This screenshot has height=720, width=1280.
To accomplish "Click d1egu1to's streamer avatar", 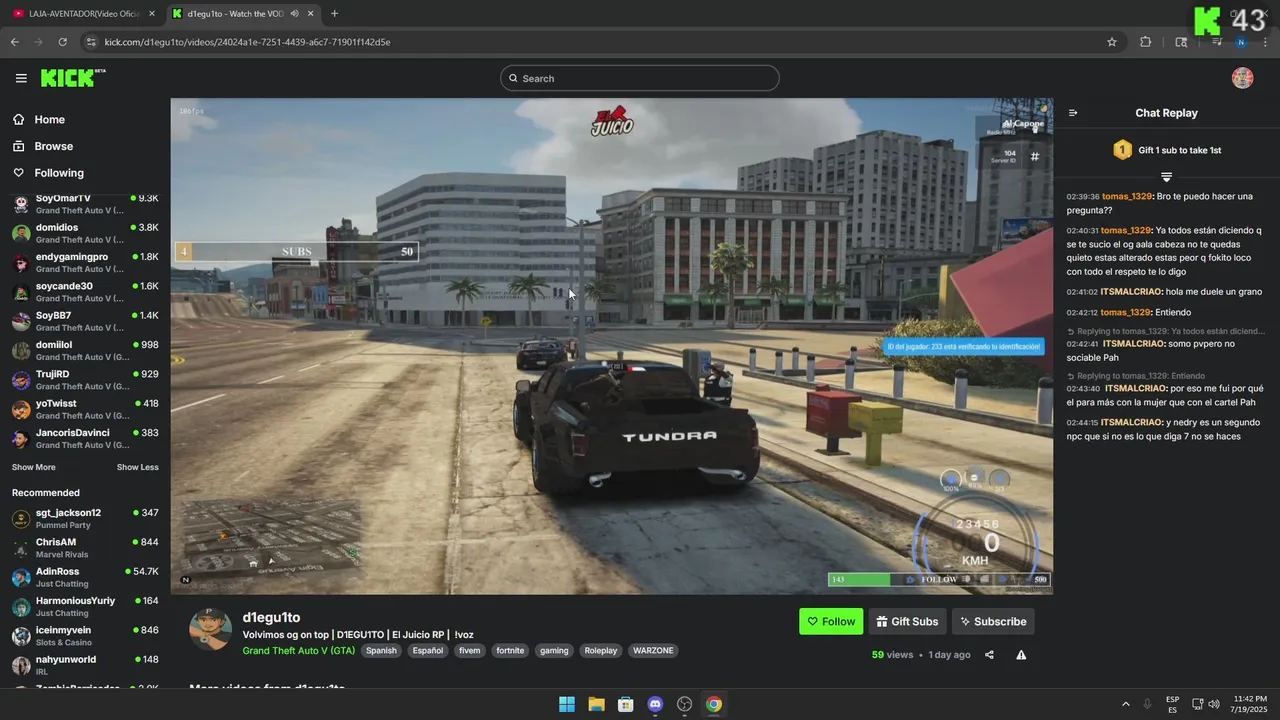I will coord(211,629).
